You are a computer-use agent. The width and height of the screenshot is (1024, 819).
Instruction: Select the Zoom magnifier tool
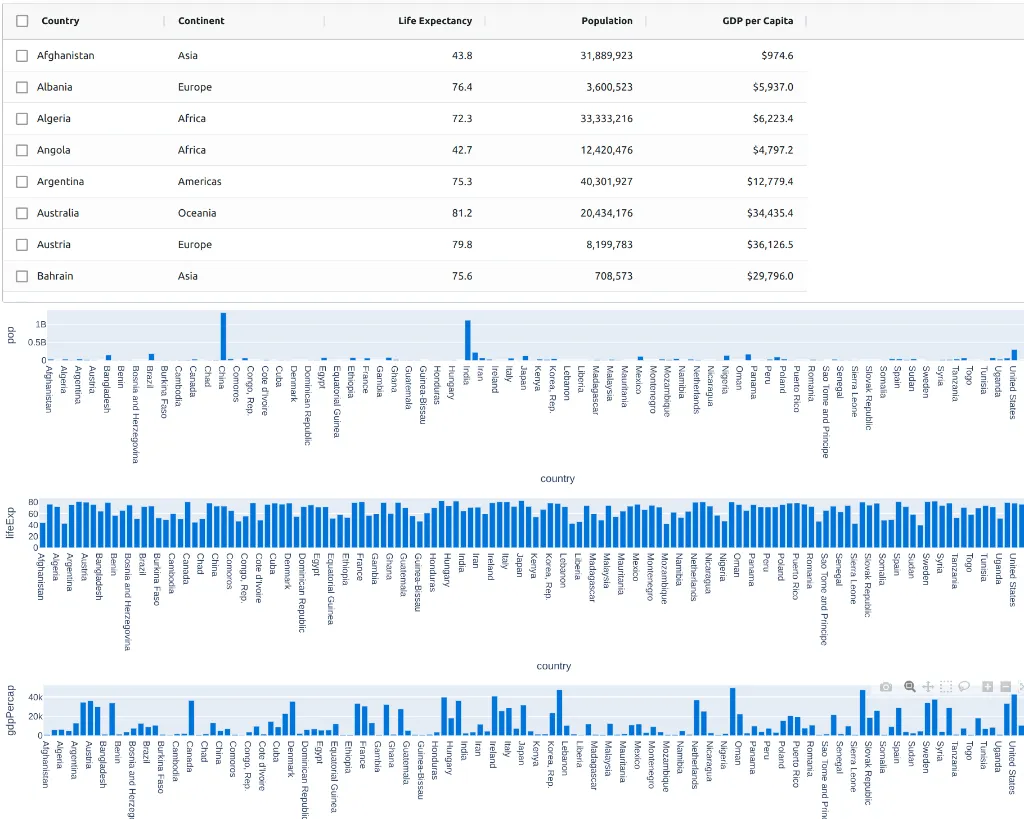909,687
